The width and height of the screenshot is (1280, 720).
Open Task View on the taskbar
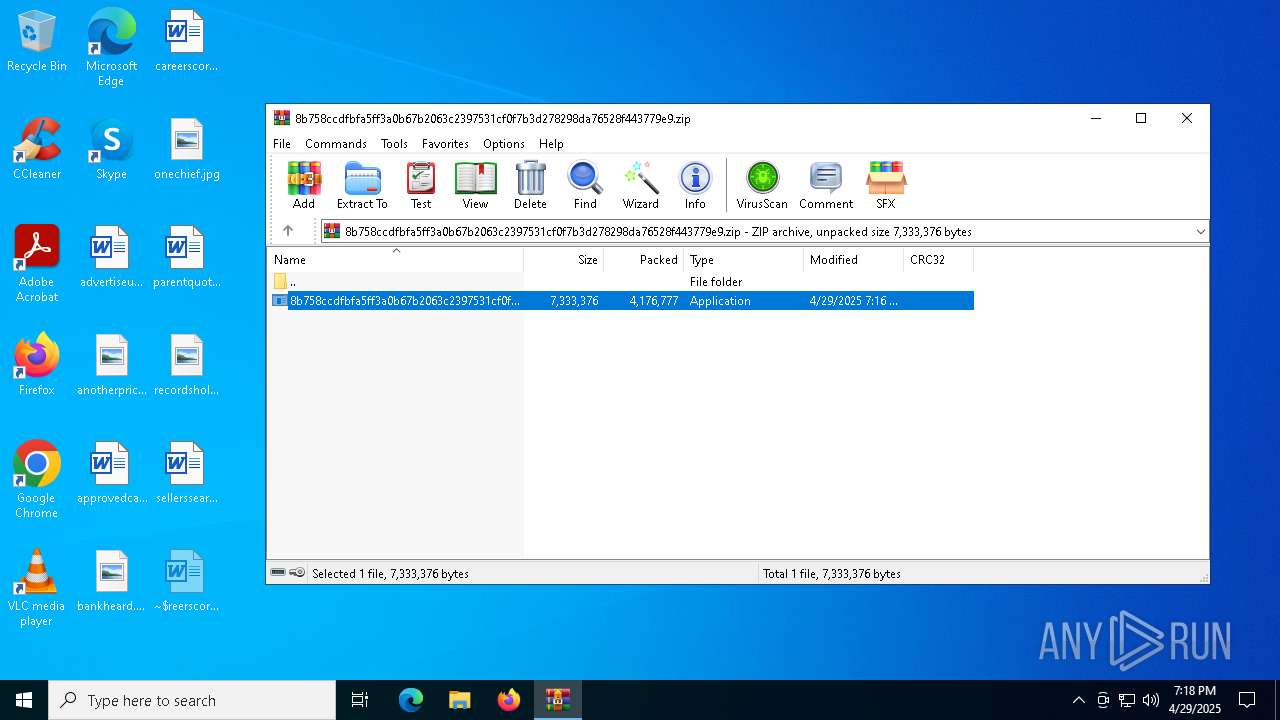[360, 700]
